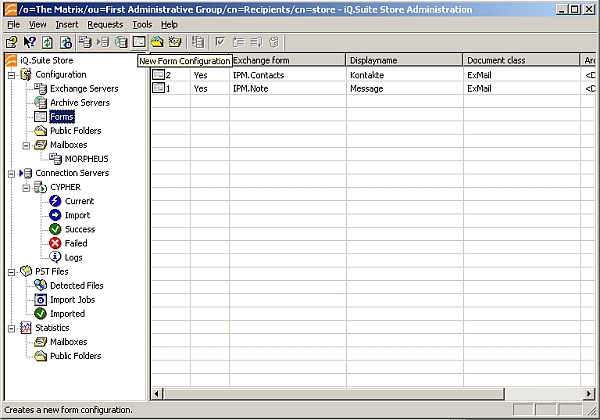Select Detected Files under PST Files

tap(75, 285)
